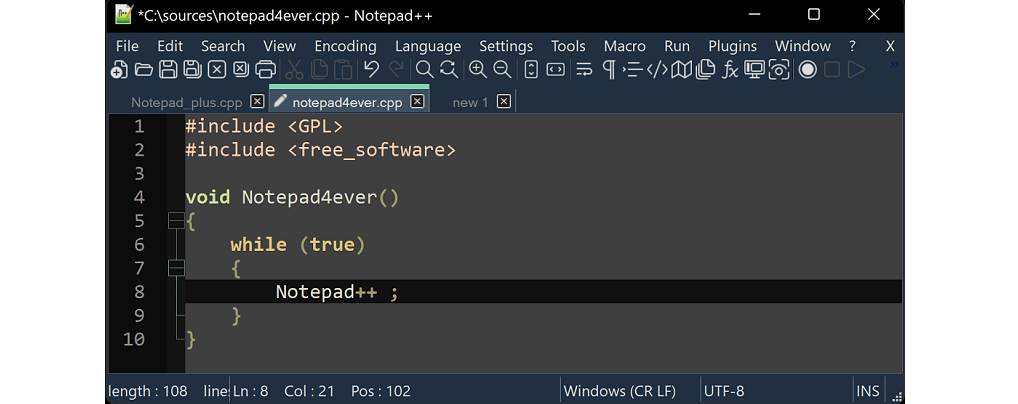Click the Save All toolbar icon
1018x404 pixels.
(192, 69)
